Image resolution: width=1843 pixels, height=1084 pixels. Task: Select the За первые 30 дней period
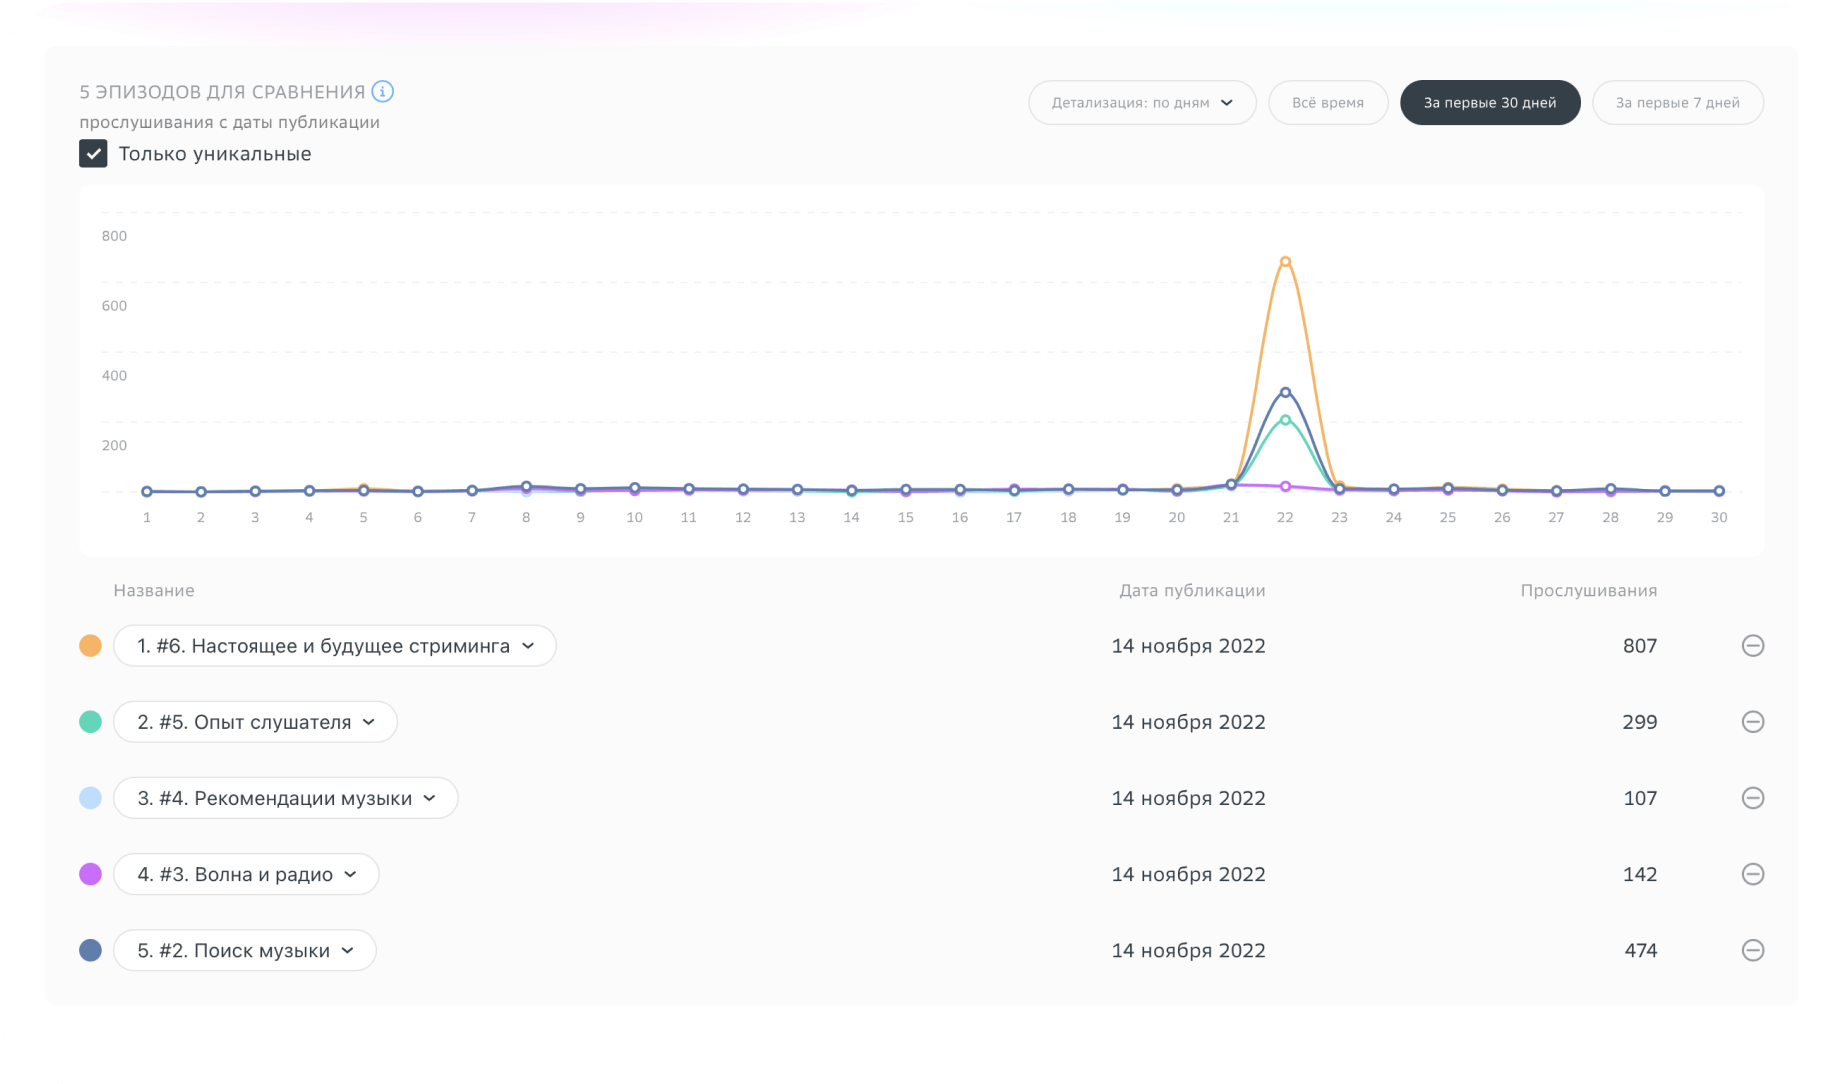(1489, 103)
